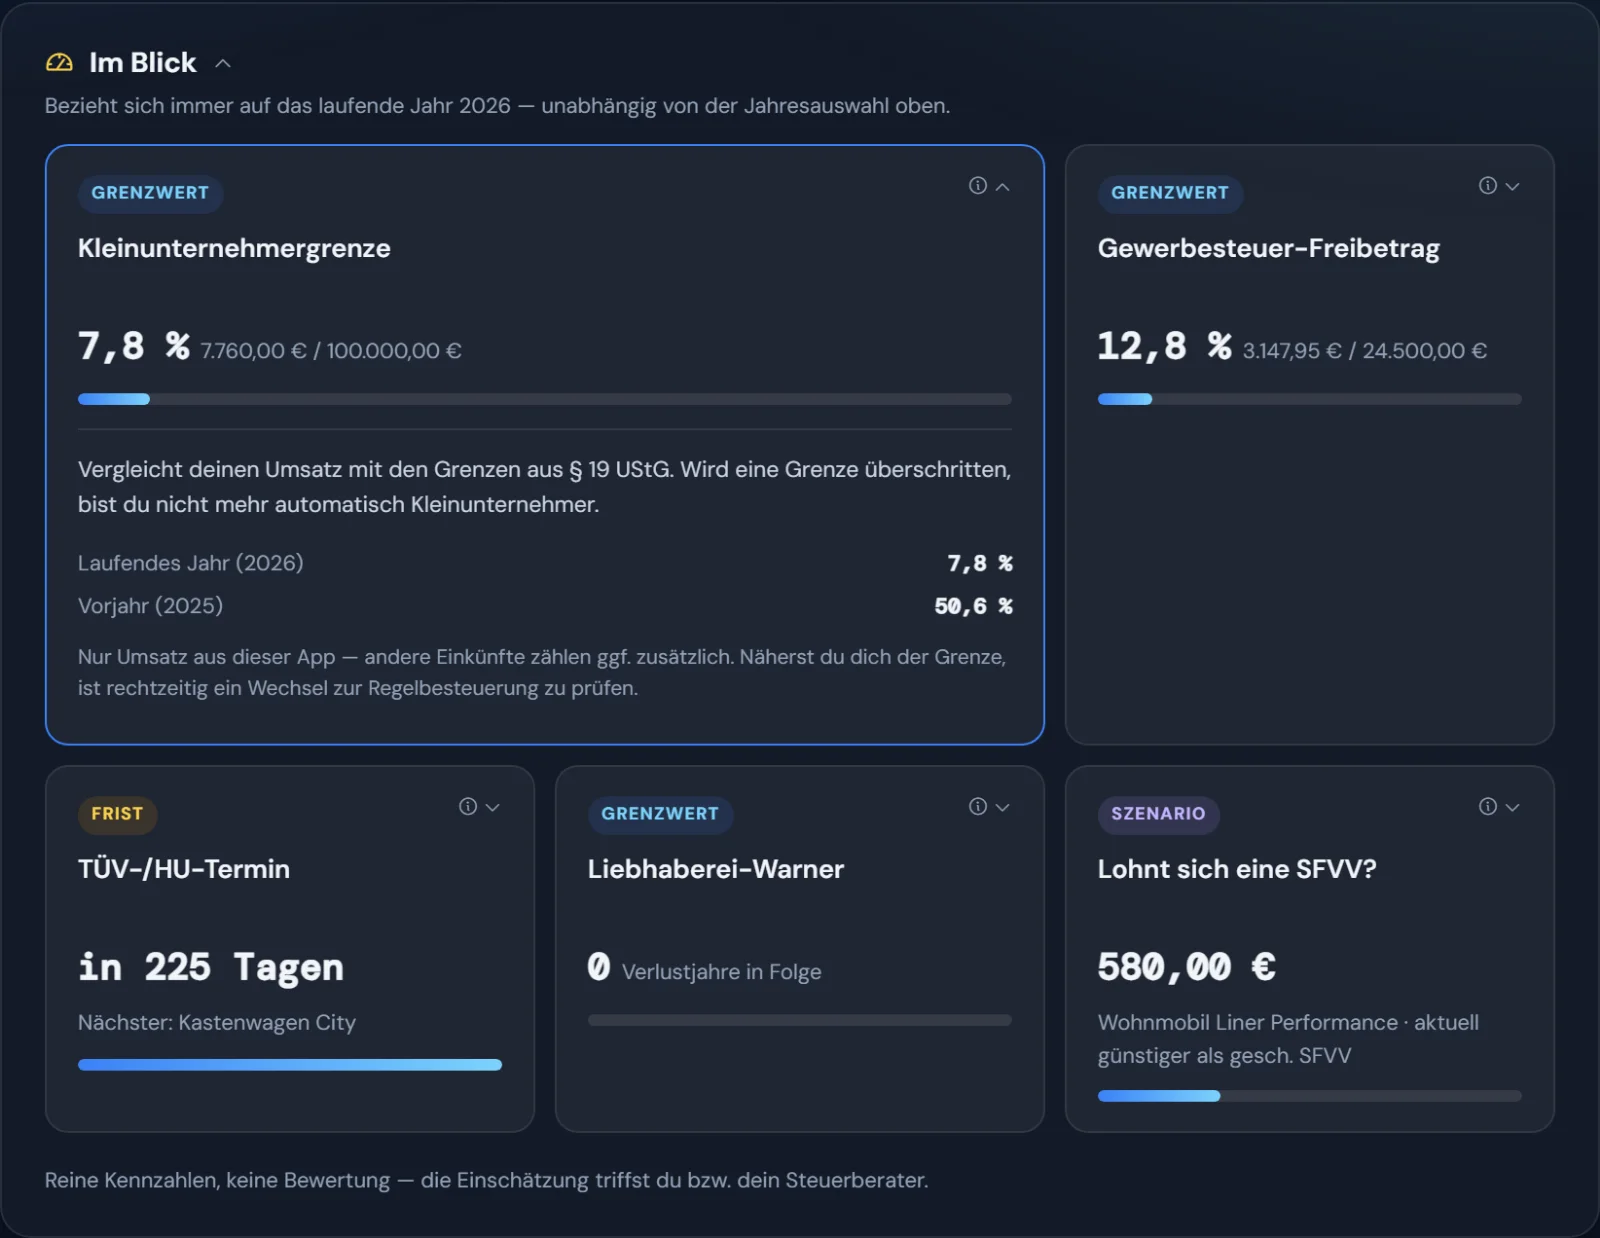1600x1238 pixels.
Task: Click info icon on TÜV-/HU-Termin card
Action: click(x=468, y=807)
